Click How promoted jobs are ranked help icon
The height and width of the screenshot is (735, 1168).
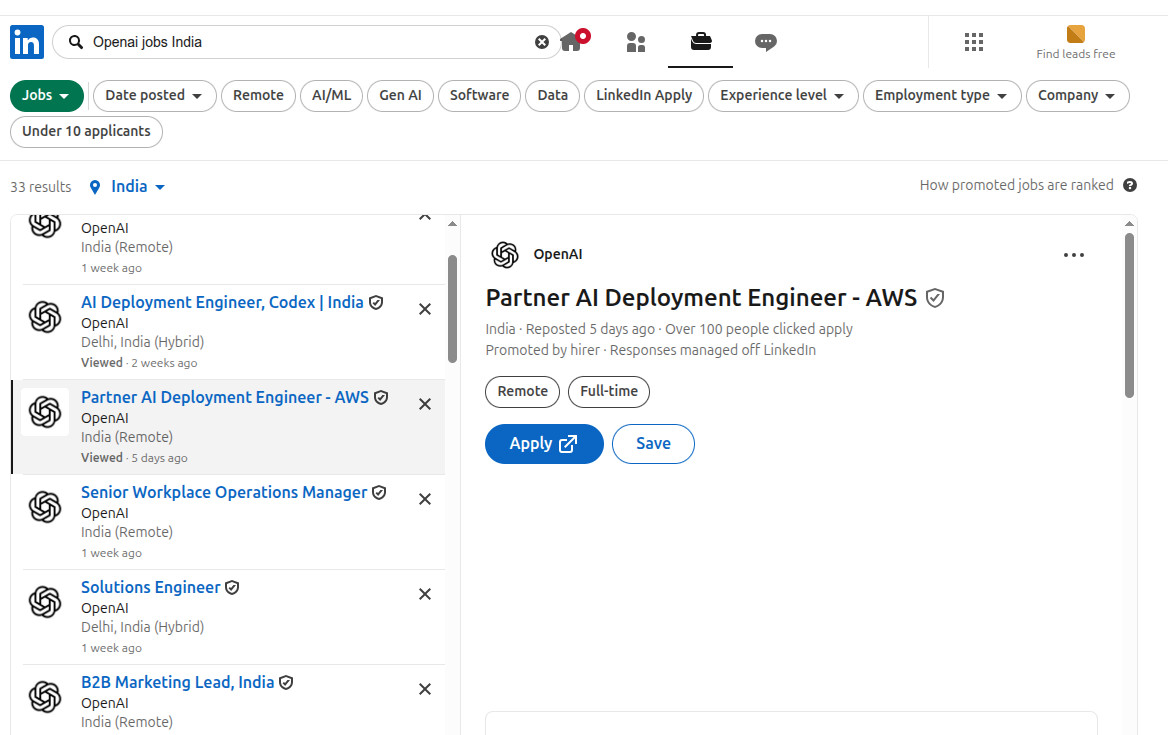[x=1129, y=185]
